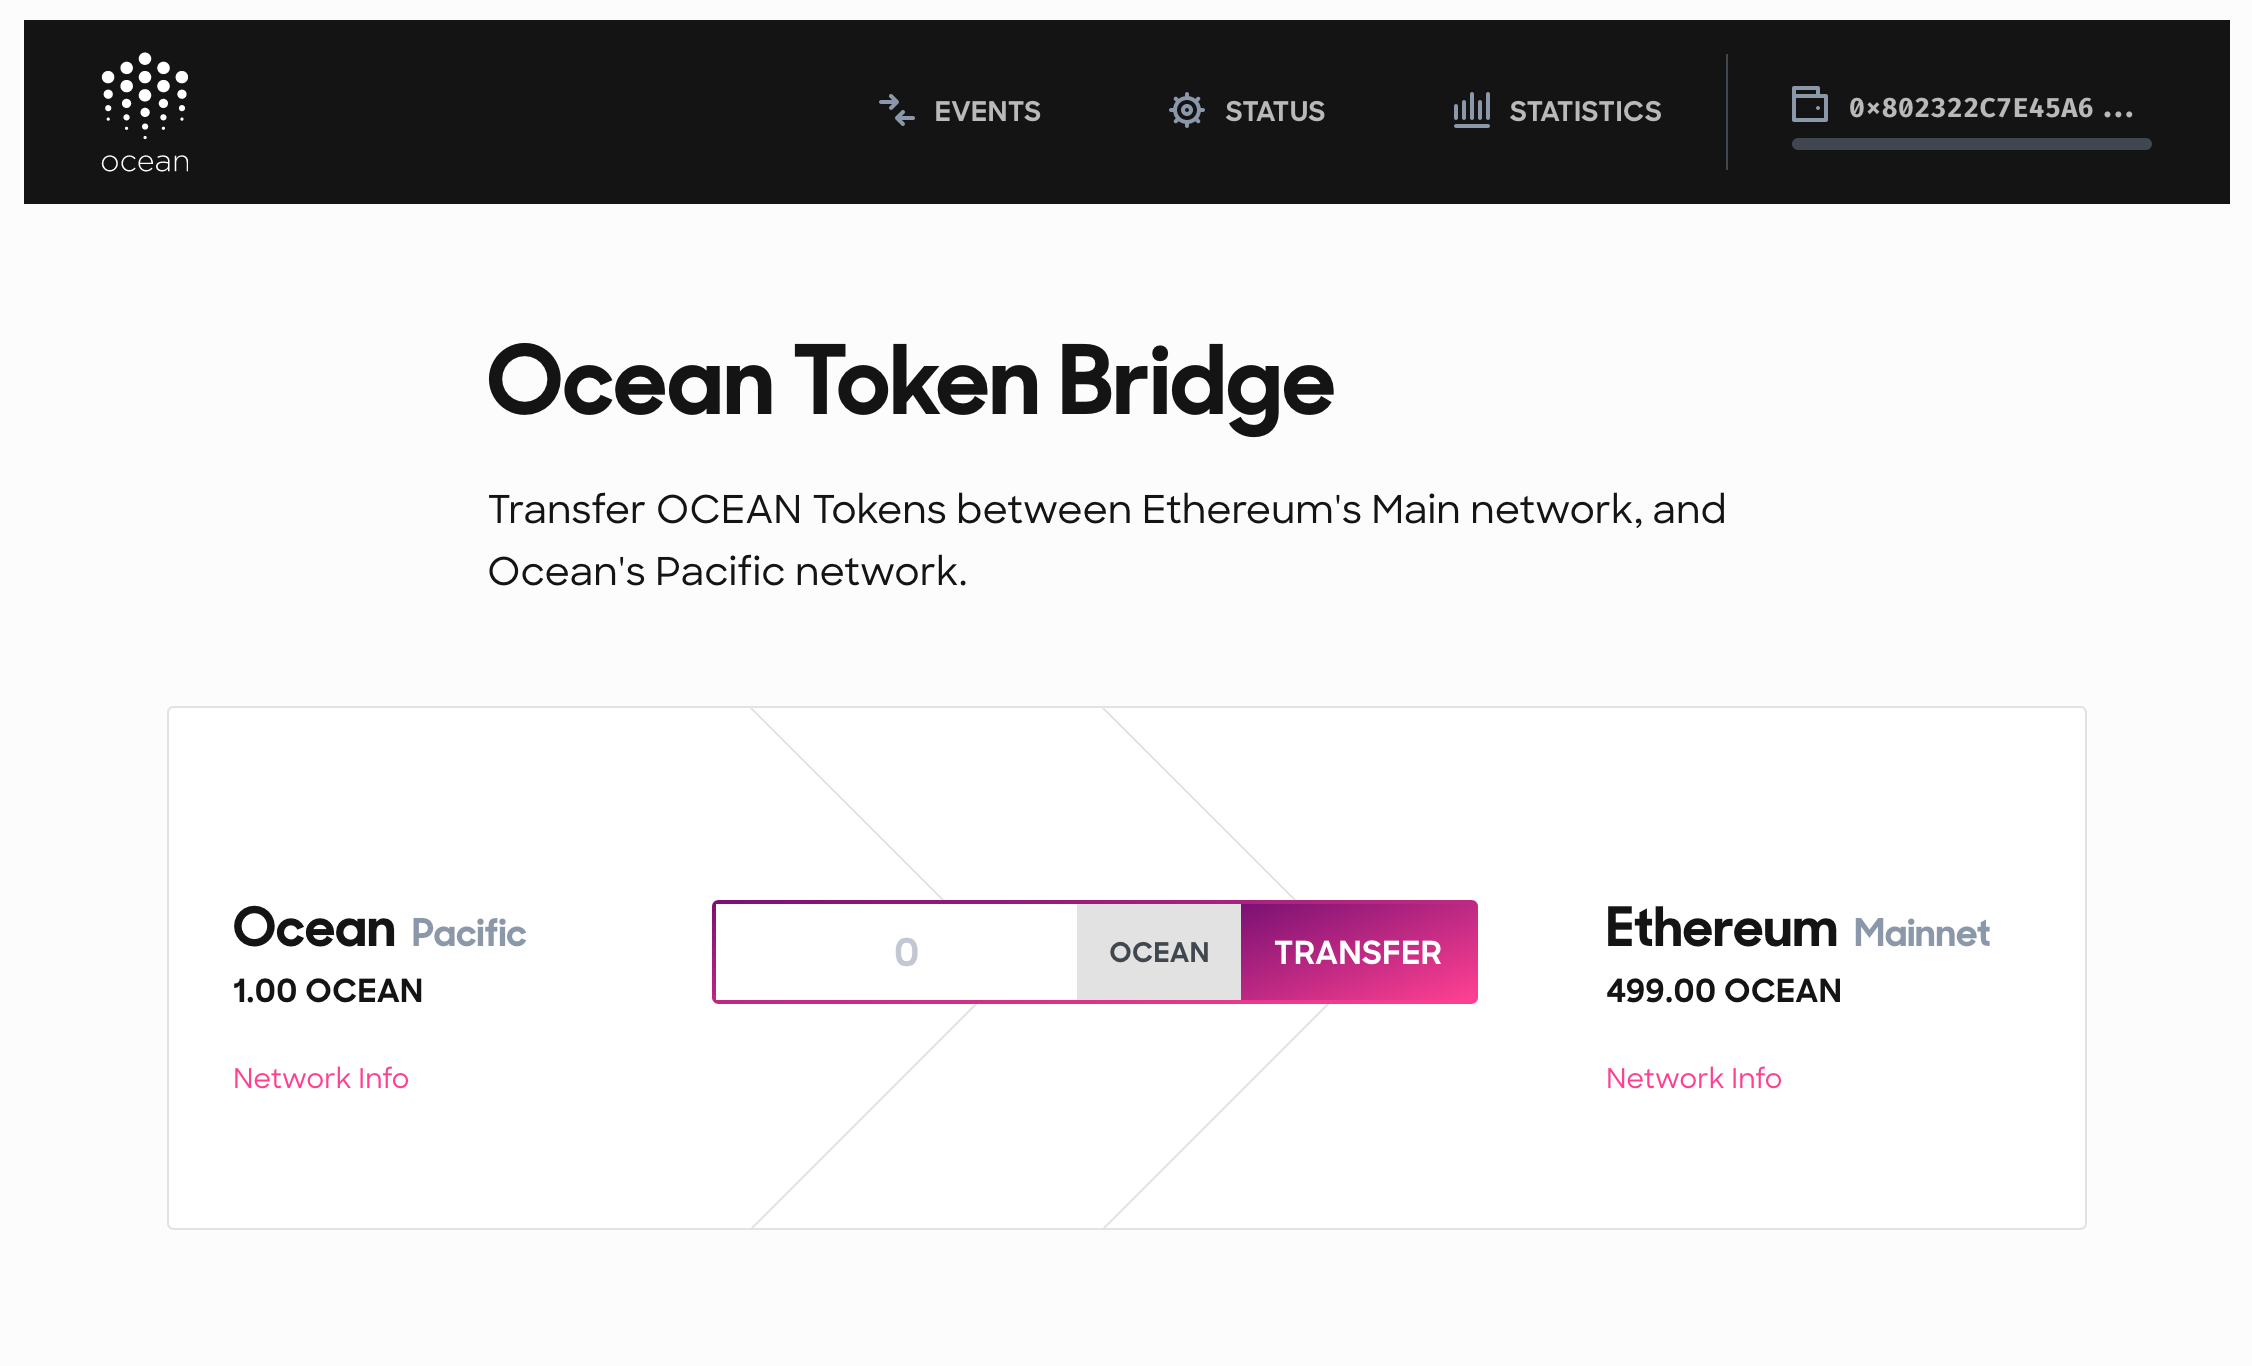Click the Events arrows icon
2252x1366 pixels.
tap(897, 110)
